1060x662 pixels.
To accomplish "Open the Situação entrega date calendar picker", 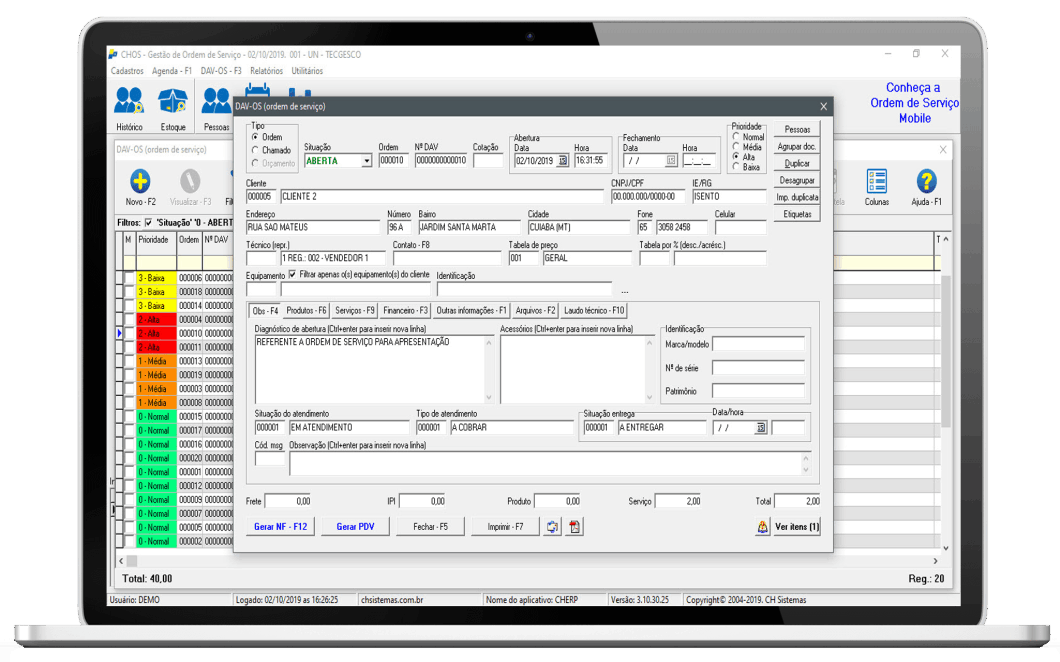I will (761, 427).
